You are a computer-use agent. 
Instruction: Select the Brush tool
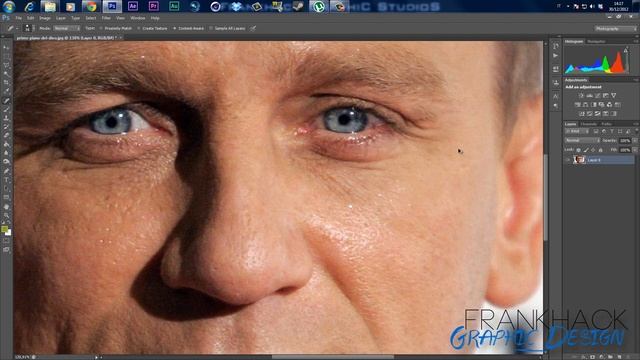6,109
